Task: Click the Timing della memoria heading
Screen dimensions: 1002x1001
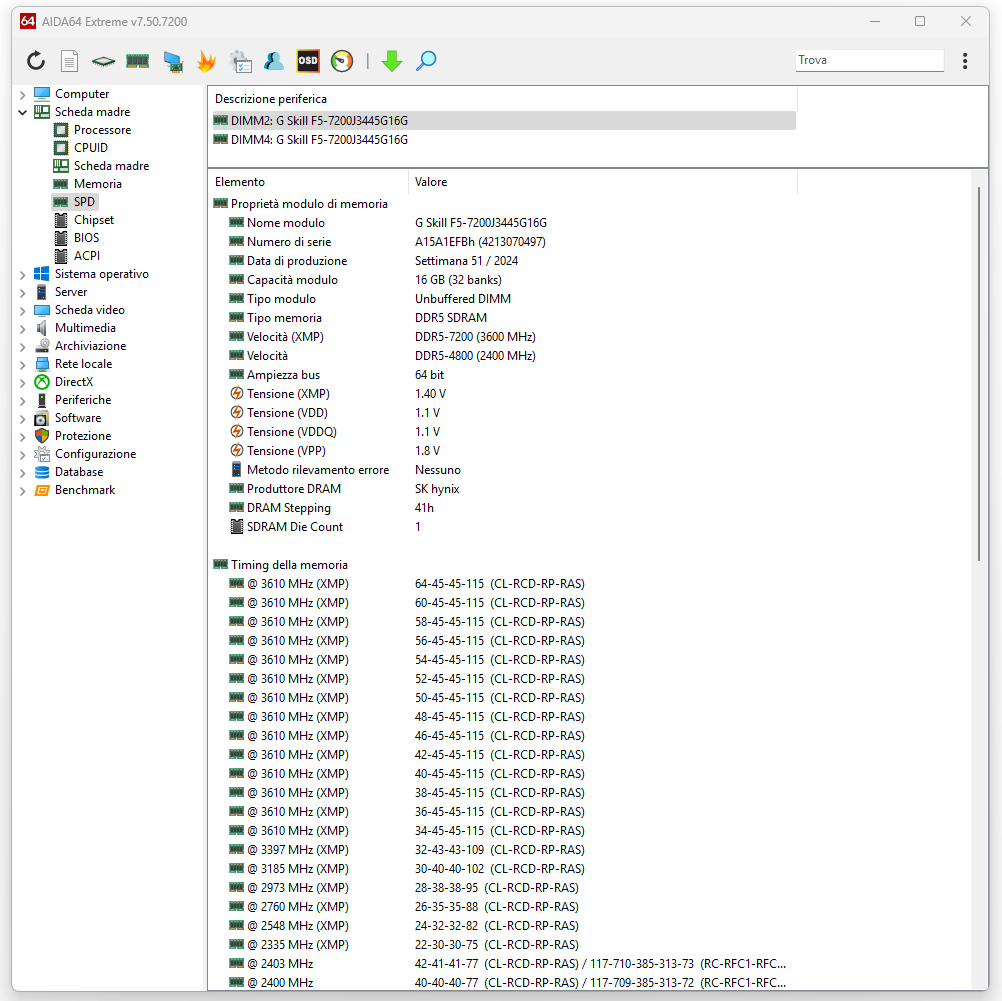Action: tap(289, 564)
